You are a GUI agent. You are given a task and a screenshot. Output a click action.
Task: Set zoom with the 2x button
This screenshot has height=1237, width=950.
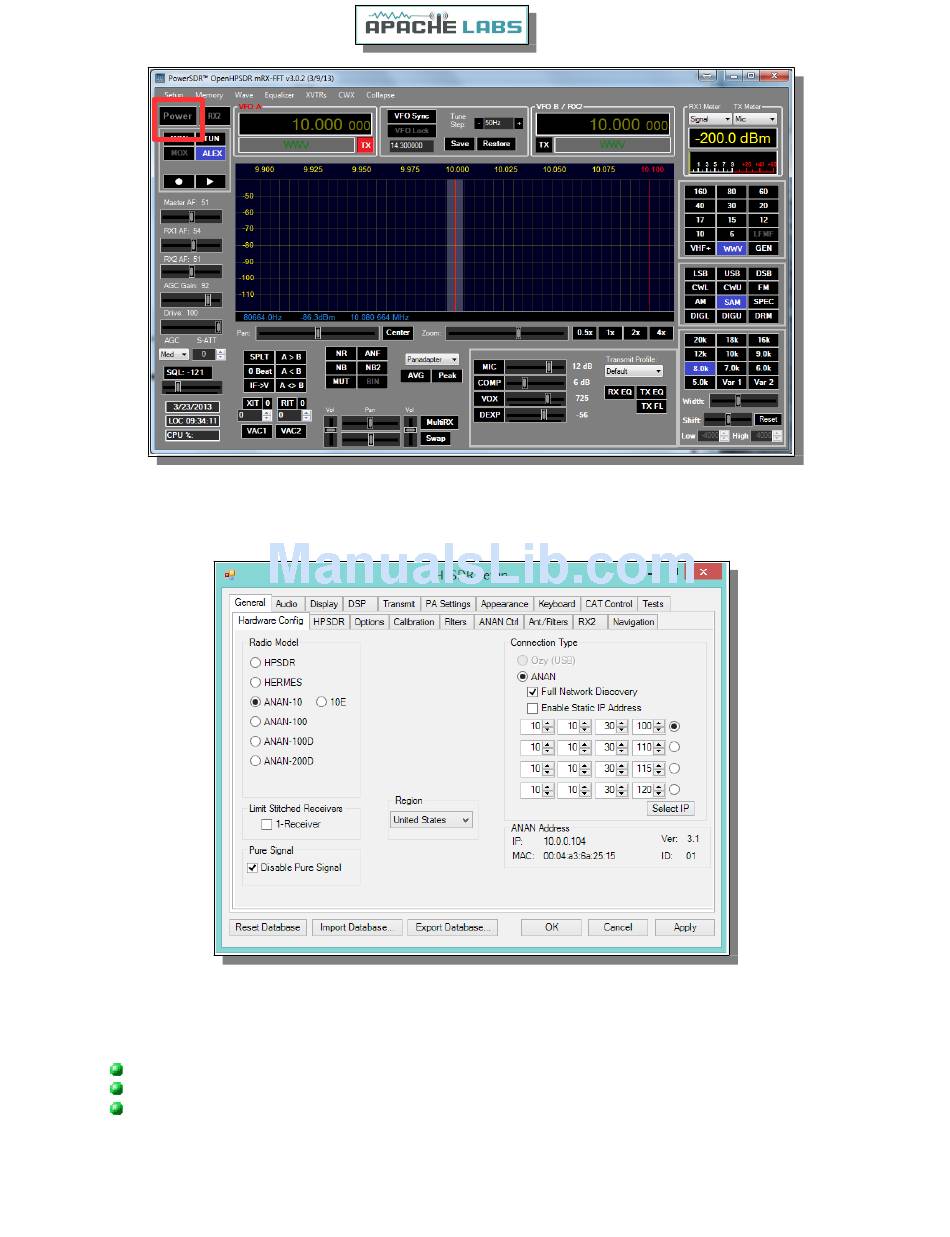tap(635, 333)
